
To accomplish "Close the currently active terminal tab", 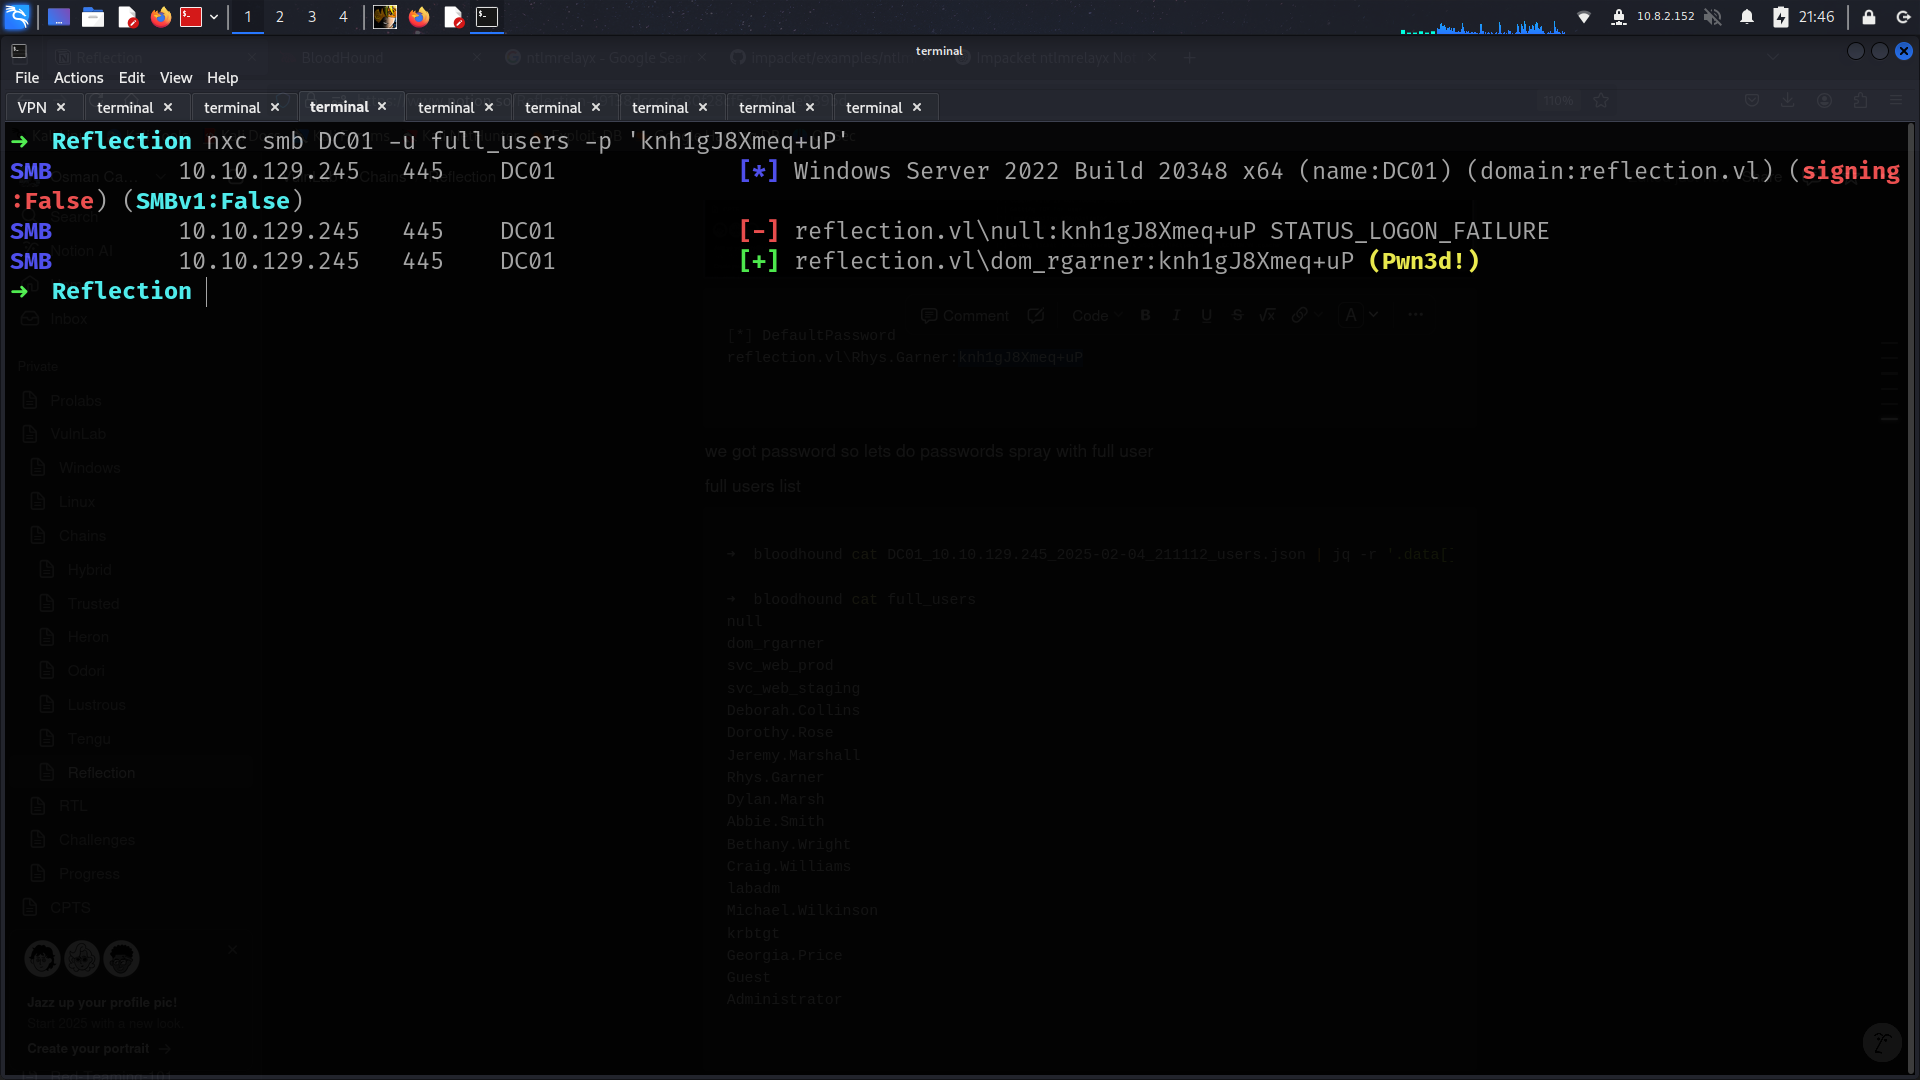I will 382,106.
